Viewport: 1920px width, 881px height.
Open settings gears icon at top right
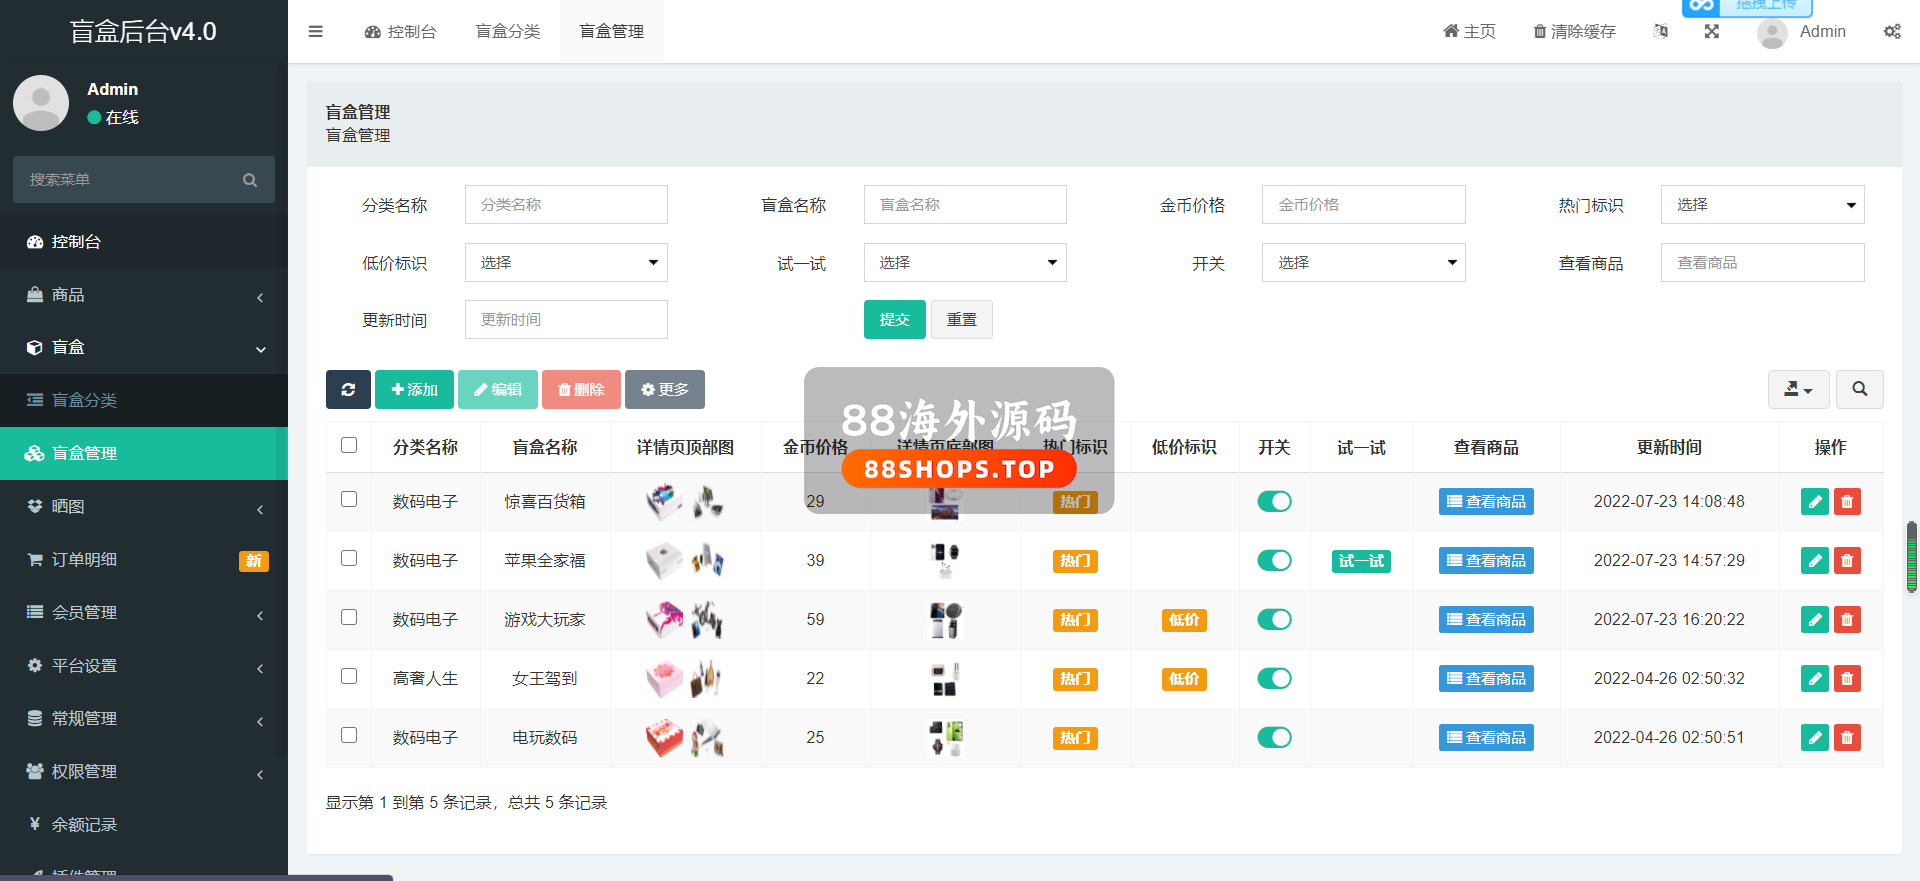tap(1892, 31)
